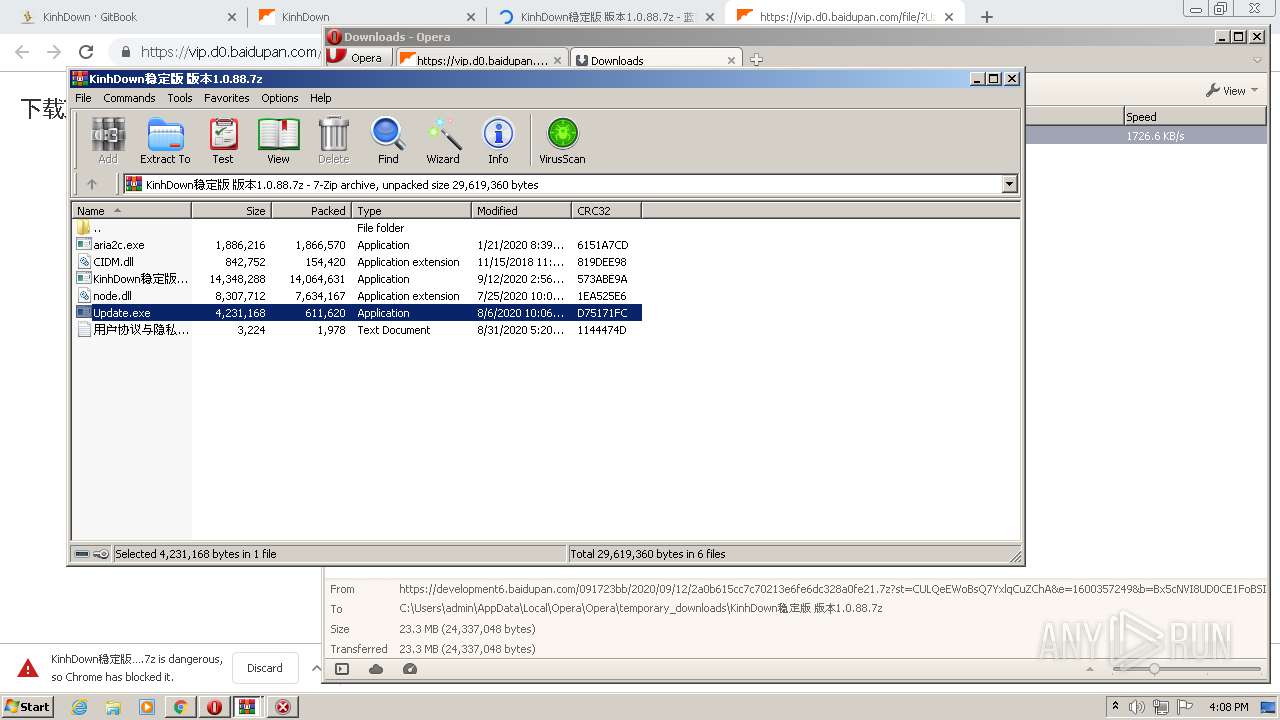This screenshot has width=1280, height=720.
Task: Click the Find magnifier icon
Action: click(x=388, y=140)
